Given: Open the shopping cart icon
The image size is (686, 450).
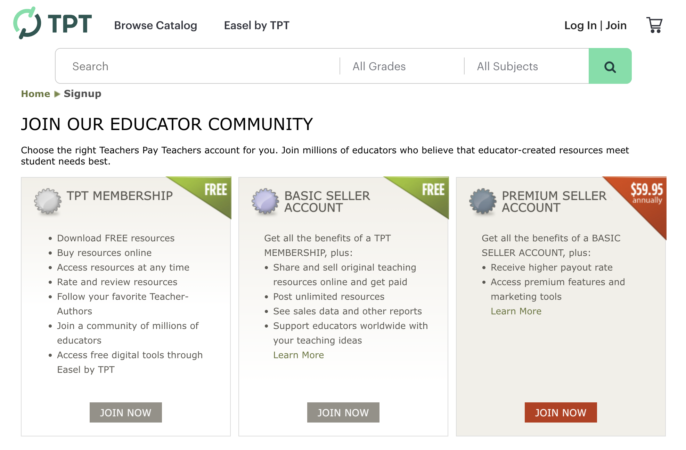Looking at the screenshot, I should (x=654, y=25).
